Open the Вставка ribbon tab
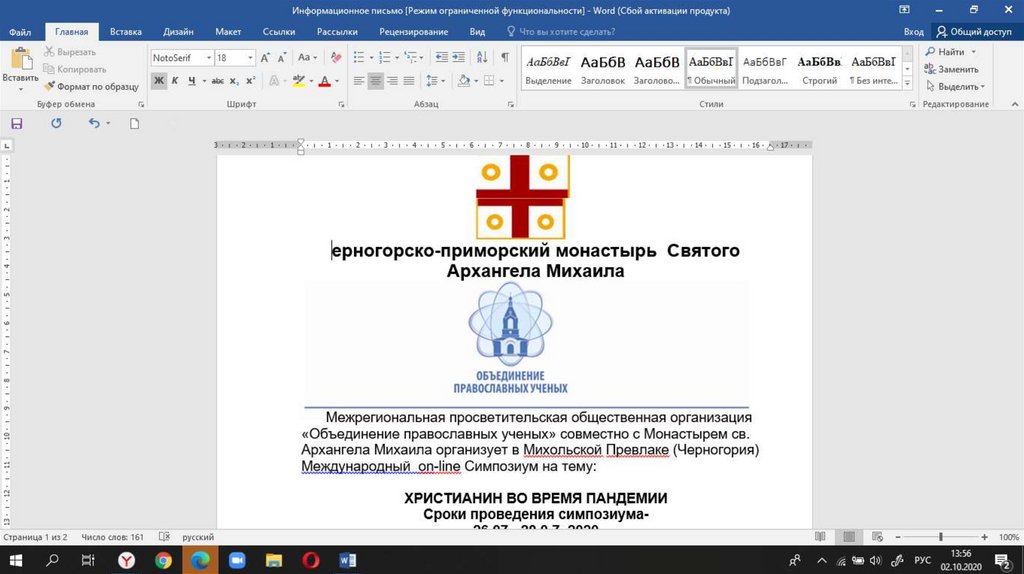 point(126,32)
